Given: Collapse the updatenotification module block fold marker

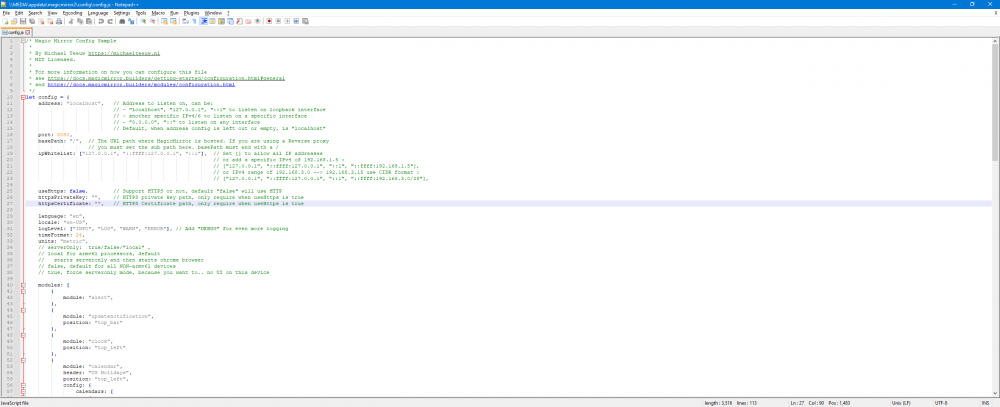Looking at the screenshot, I should click(x=24, y=310).
